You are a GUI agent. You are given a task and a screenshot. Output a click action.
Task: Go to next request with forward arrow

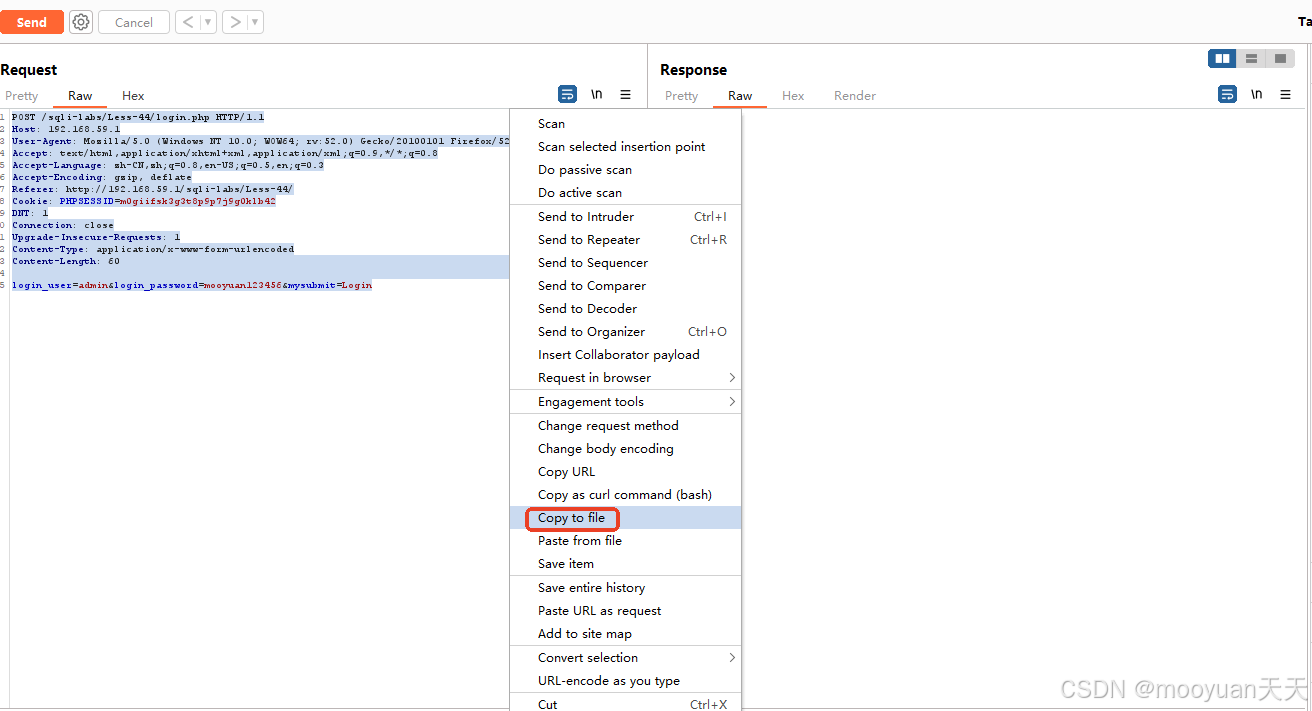coord(234,22)
